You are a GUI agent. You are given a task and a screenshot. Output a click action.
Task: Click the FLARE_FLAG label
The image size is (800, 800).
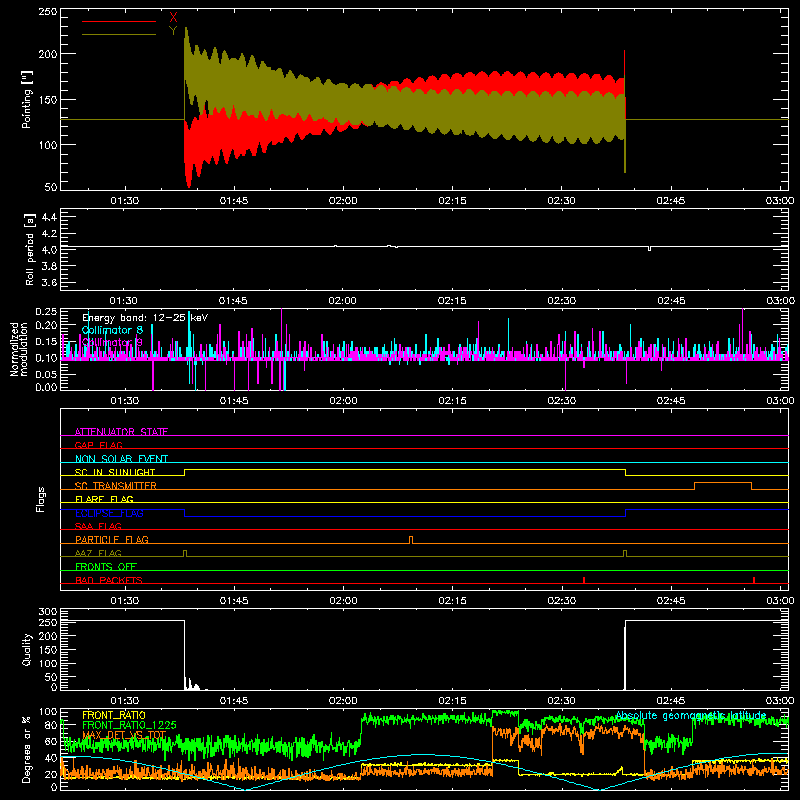pyautogui.click(x=104, y=499)
